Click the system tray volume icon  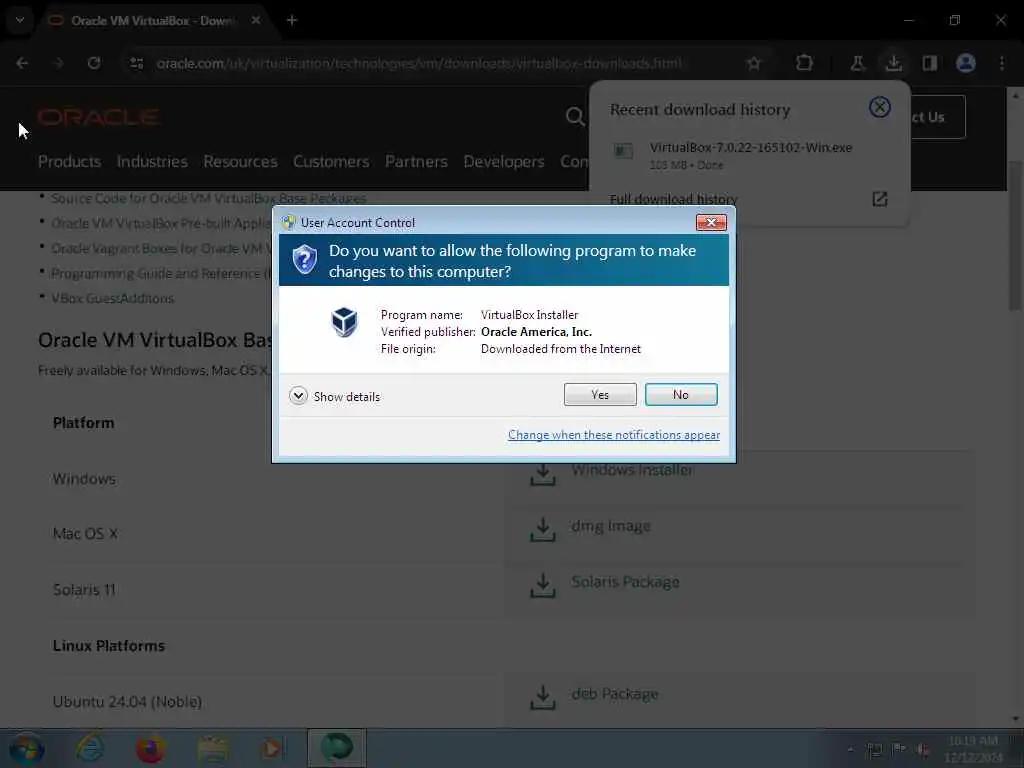[x=923, y=749]
